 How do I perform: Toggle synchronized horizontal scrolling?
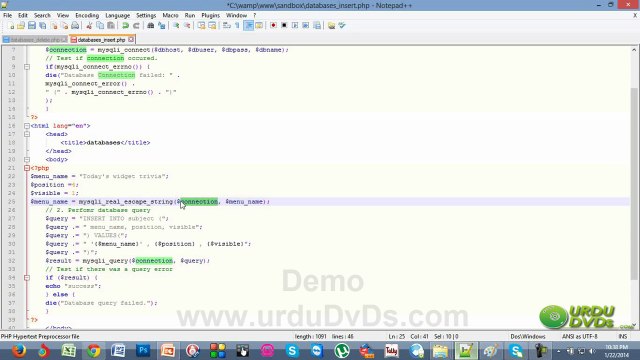[x=212, y=26]
